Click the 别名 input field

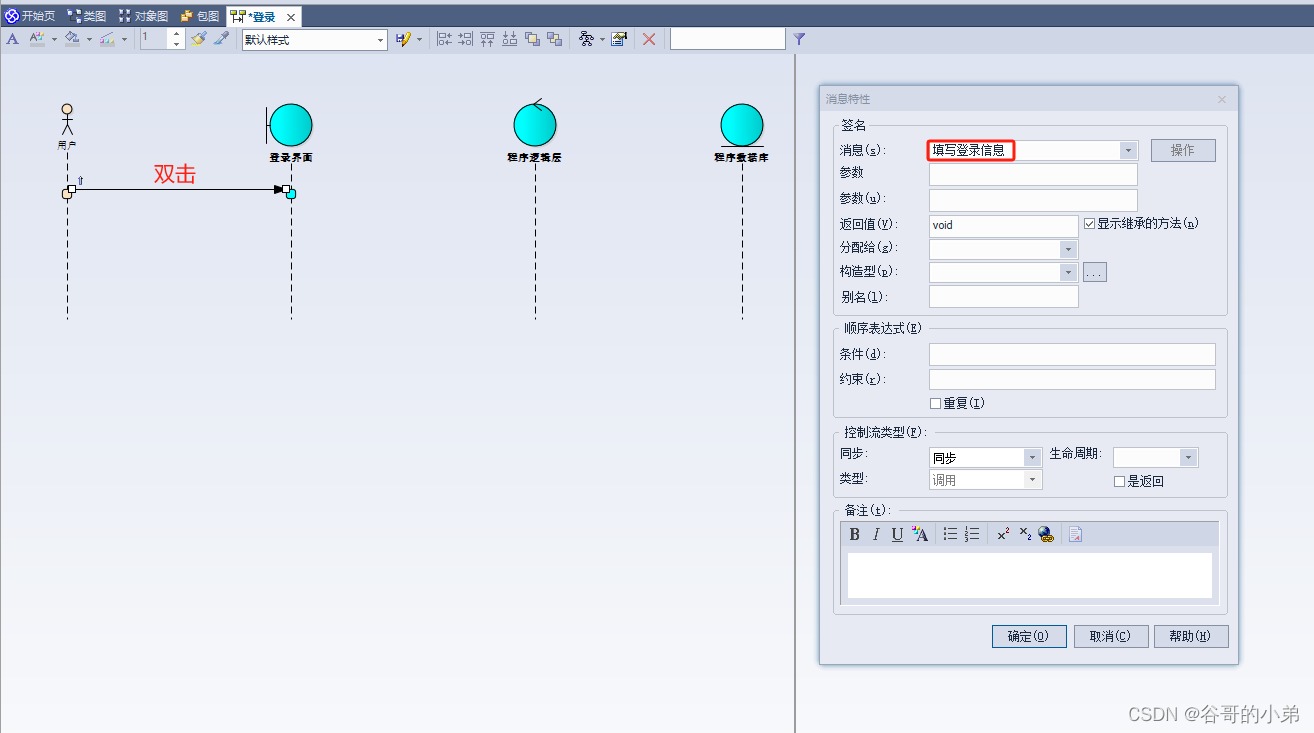point(1004,296)
